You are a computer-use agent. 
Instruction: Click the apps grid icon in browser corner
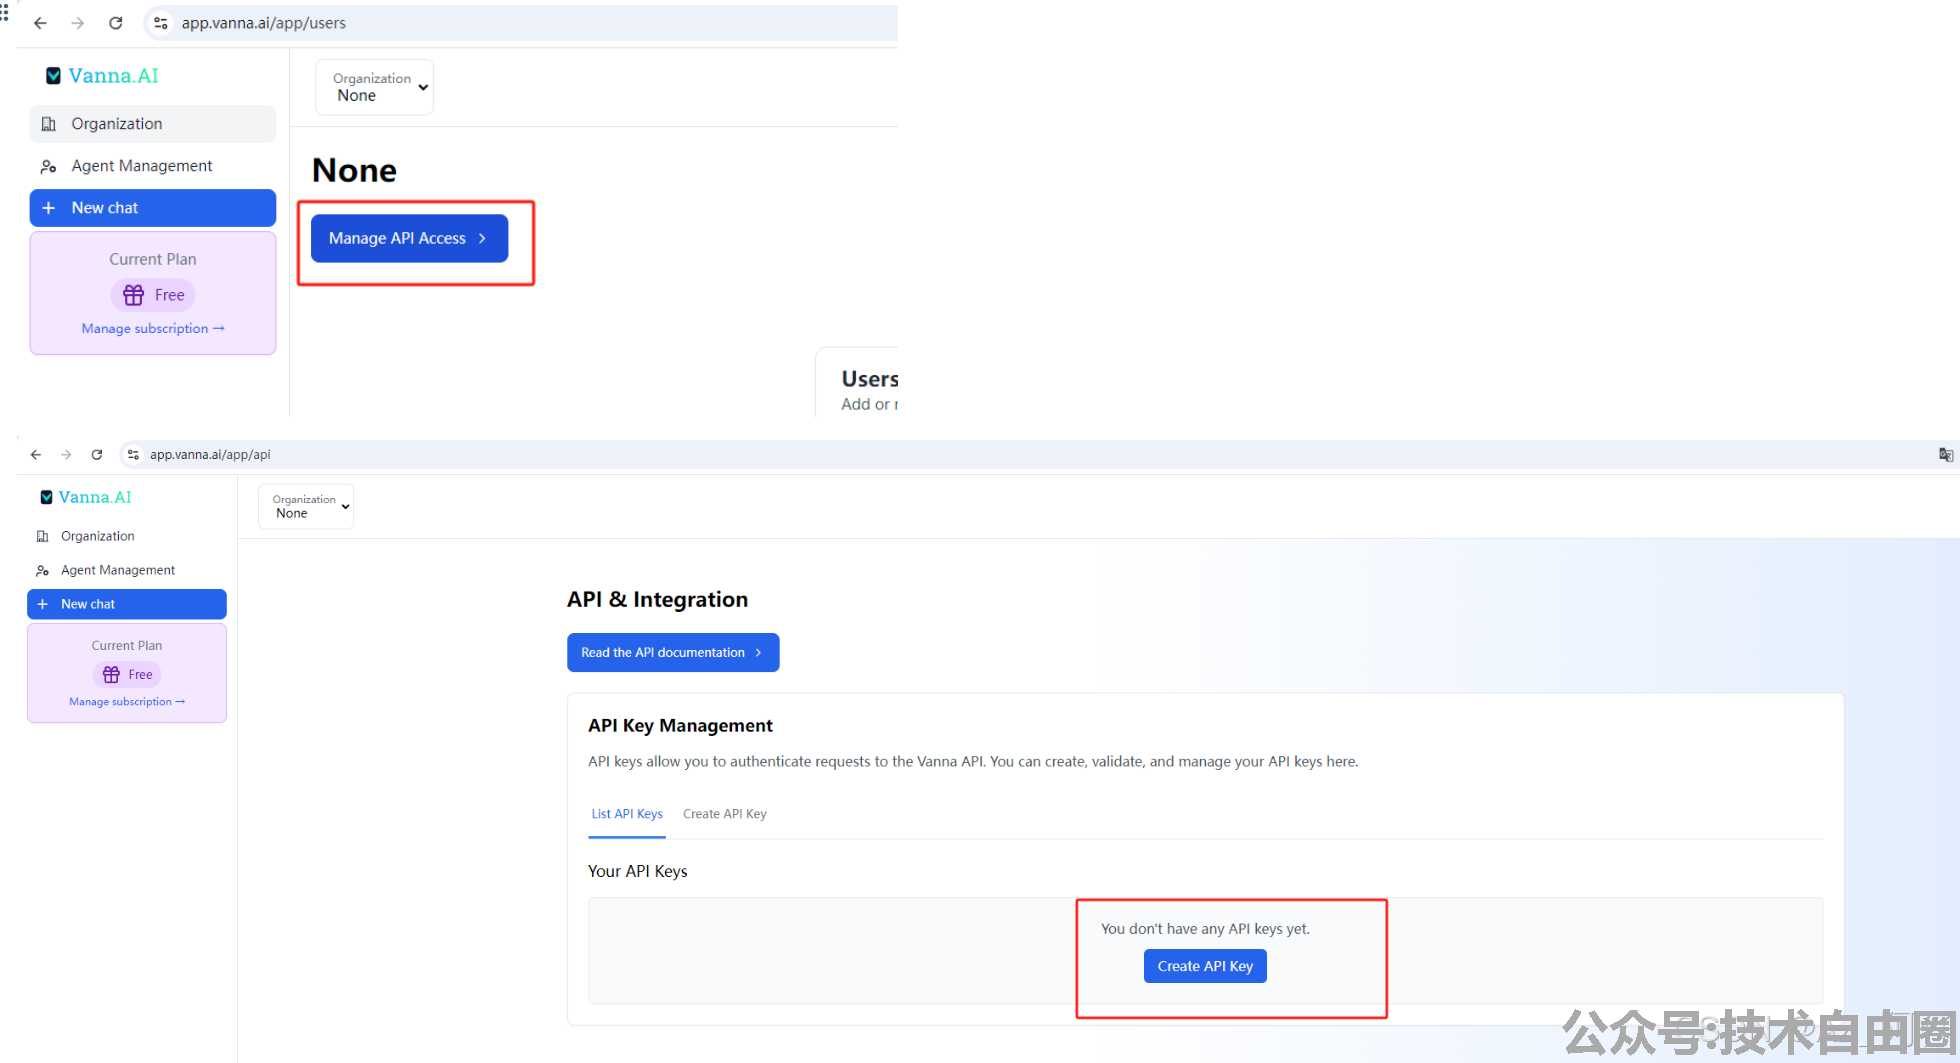[x=4, y=12]
